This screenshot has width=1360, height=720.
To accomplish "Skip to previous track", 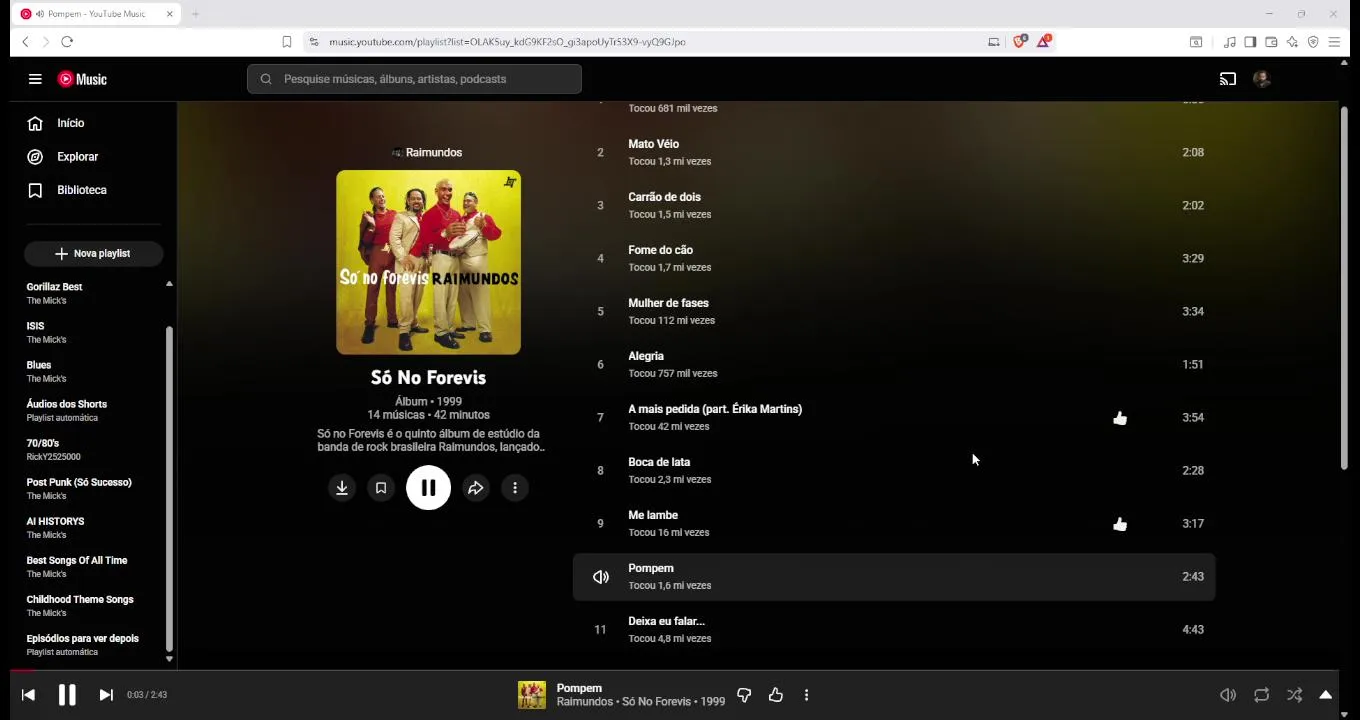I will coord(28,695).
